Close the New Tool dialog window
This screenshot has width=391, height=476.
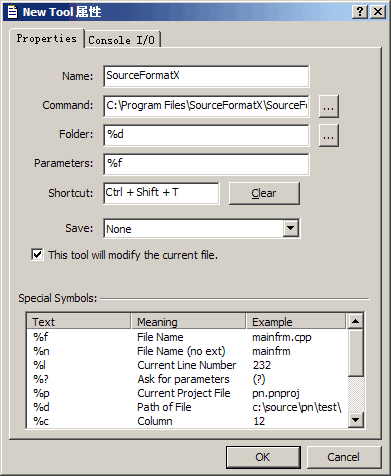pyautogui.click(x=378, y=12)
